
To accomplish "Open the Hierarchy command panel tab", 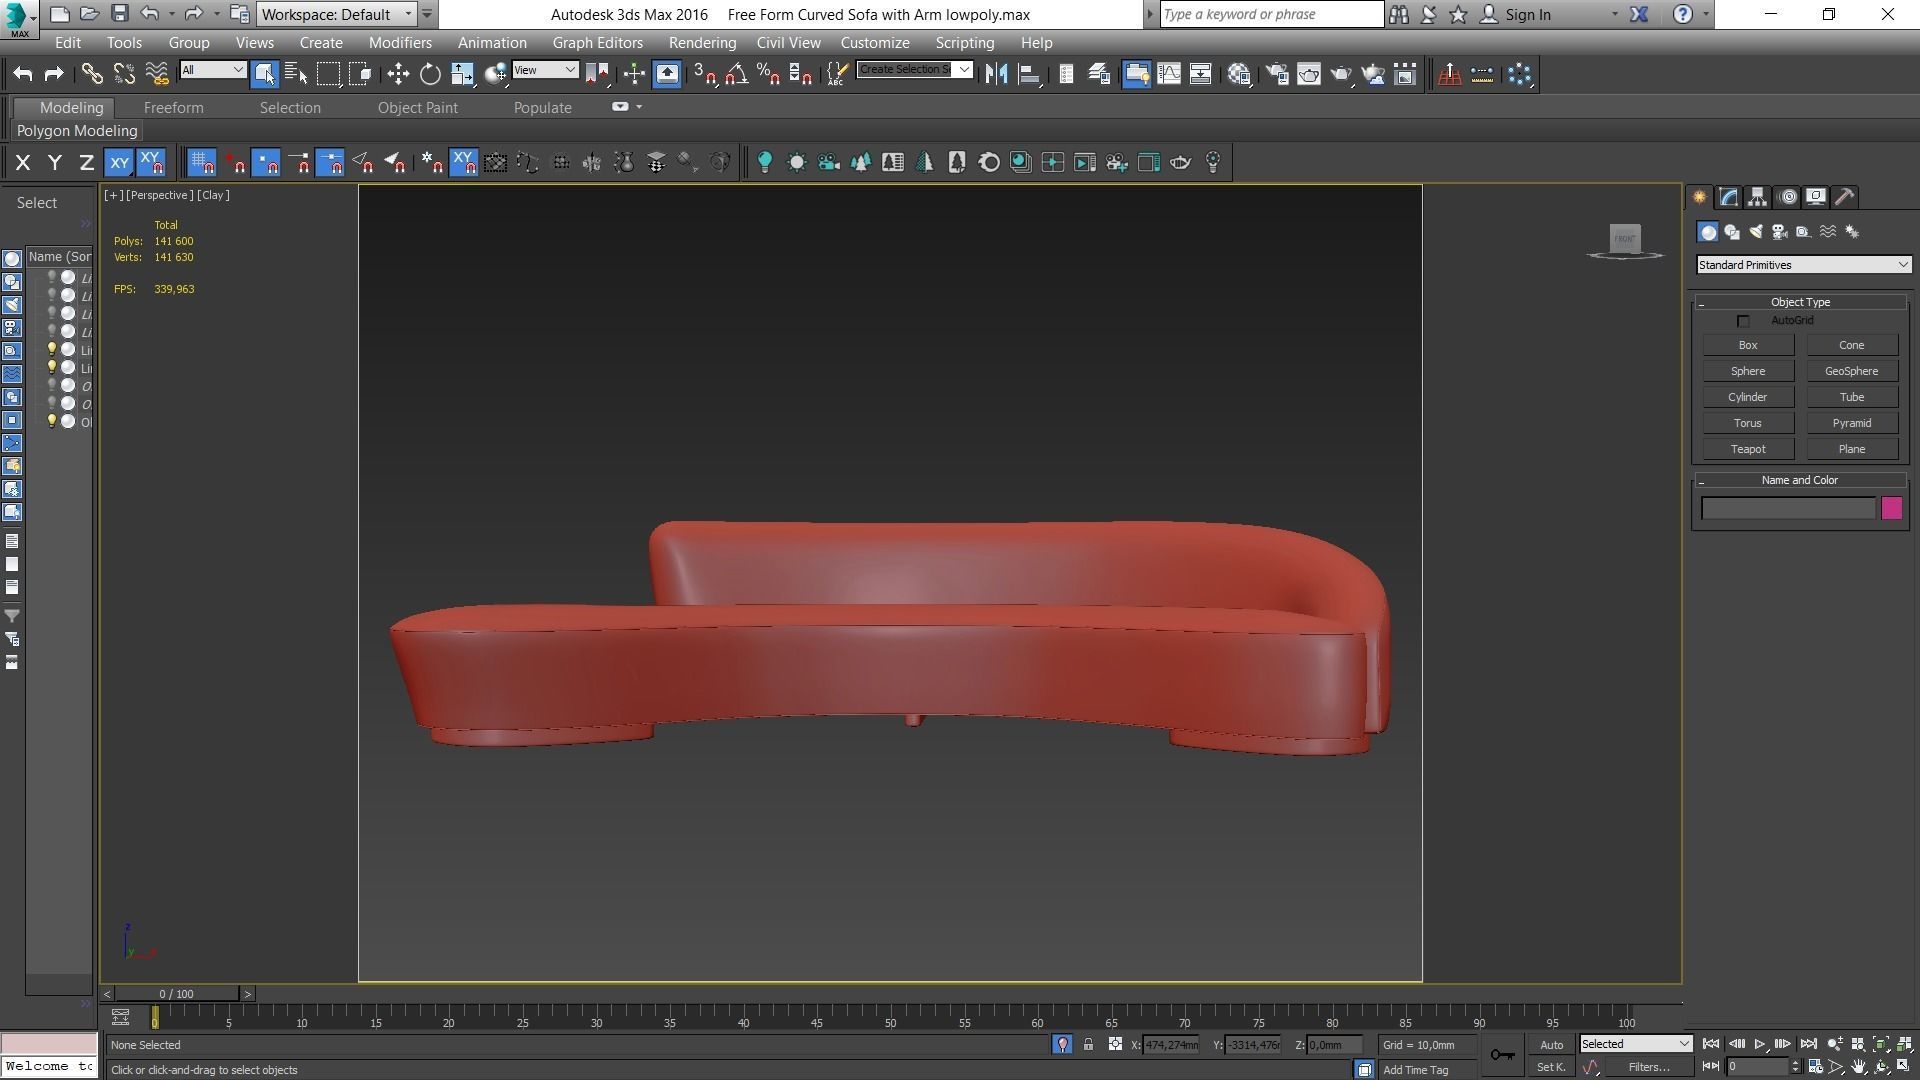I will tap(1757, 197).
